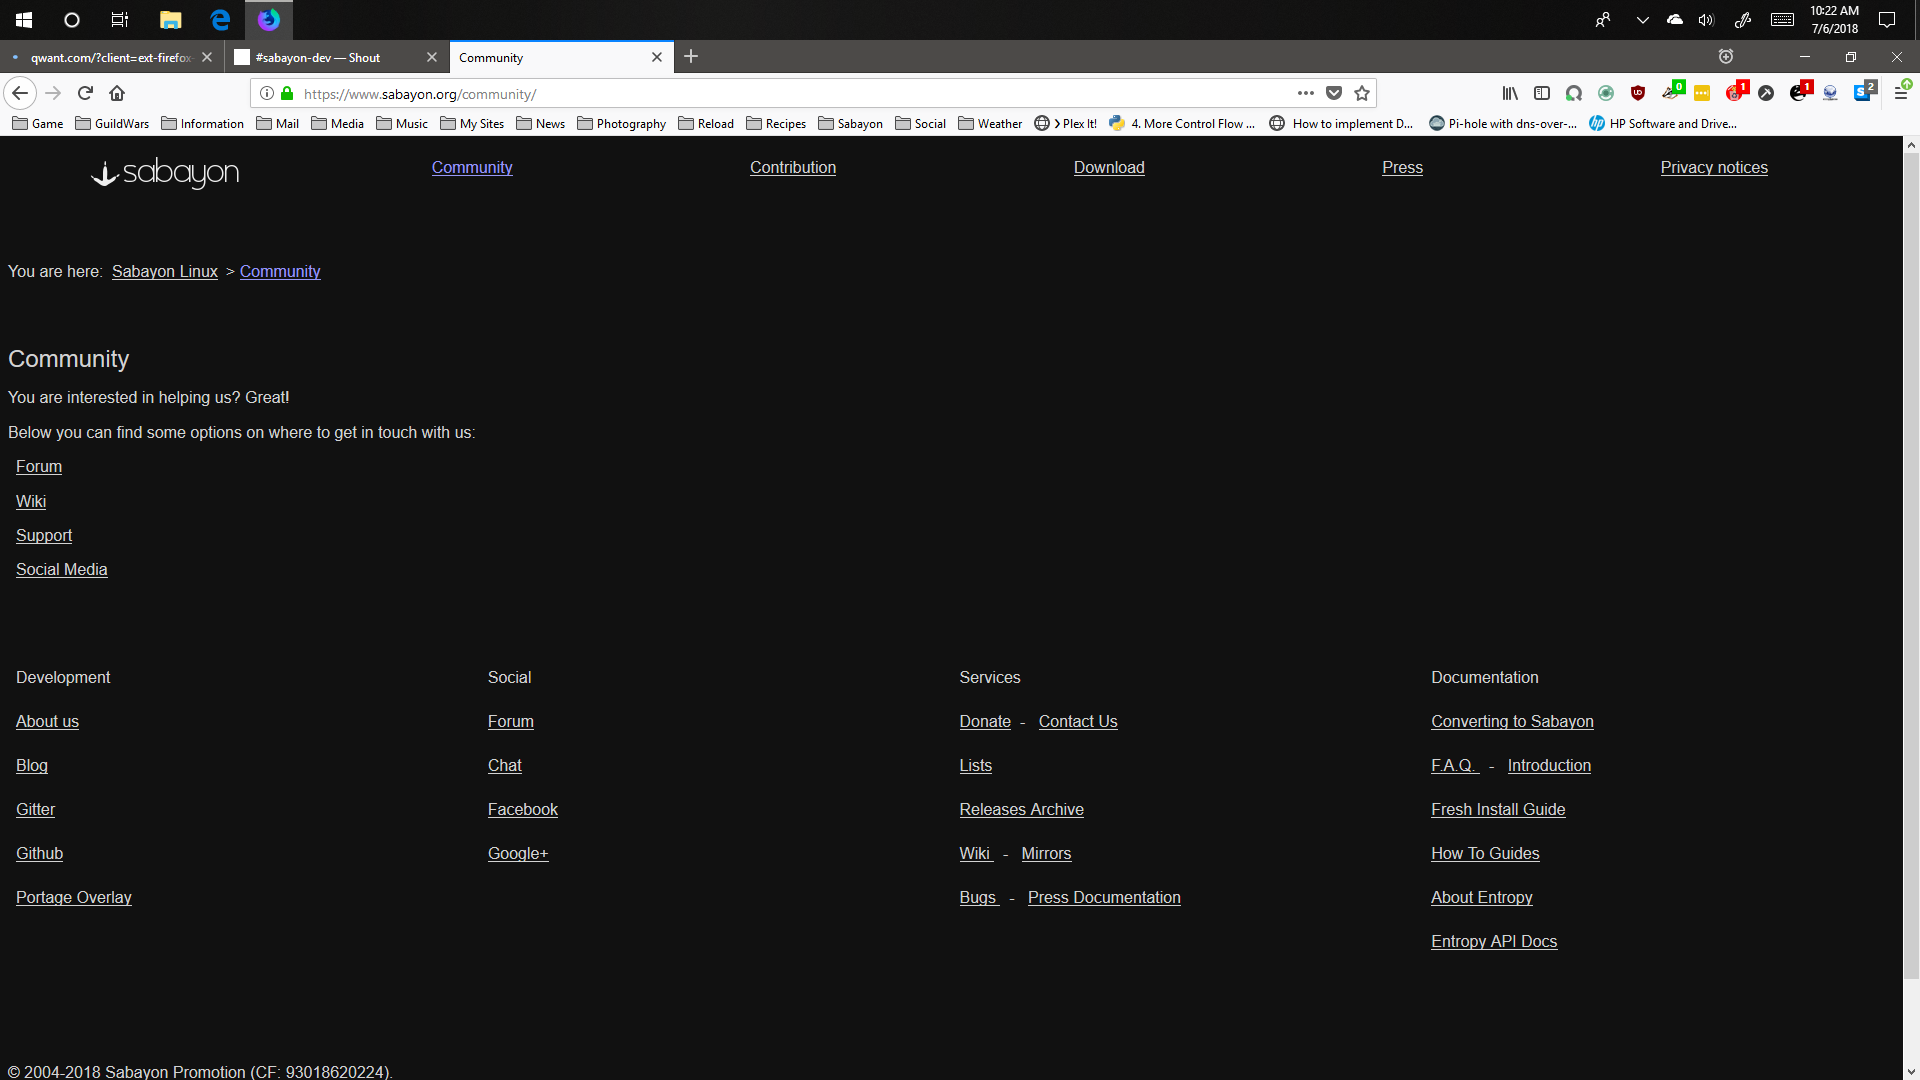Viewport: 1920px width, 1080px height.
Task: Open the Support link under Community
Action: 44,535
